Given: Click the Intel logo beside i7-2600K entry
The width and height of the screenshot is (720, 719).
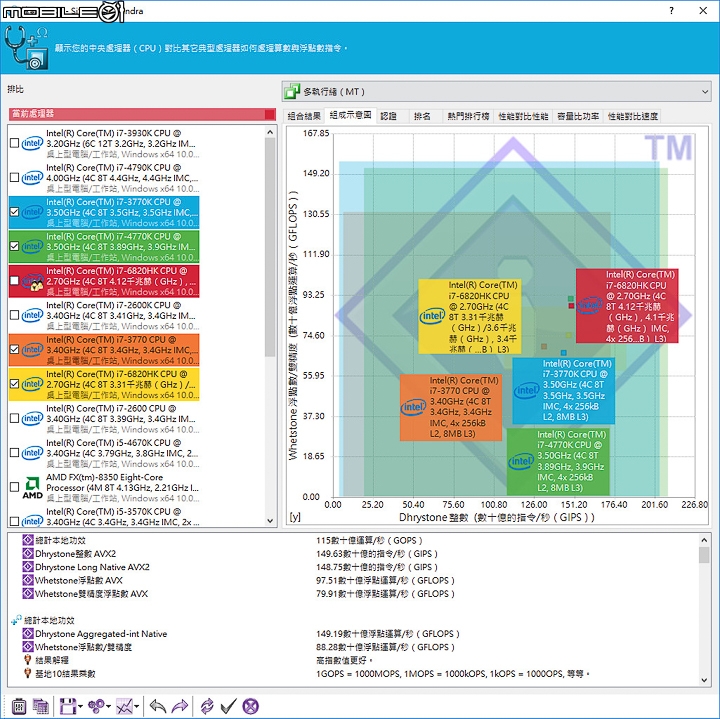Looking at the screenshot, I should click(x=32, y=315).
